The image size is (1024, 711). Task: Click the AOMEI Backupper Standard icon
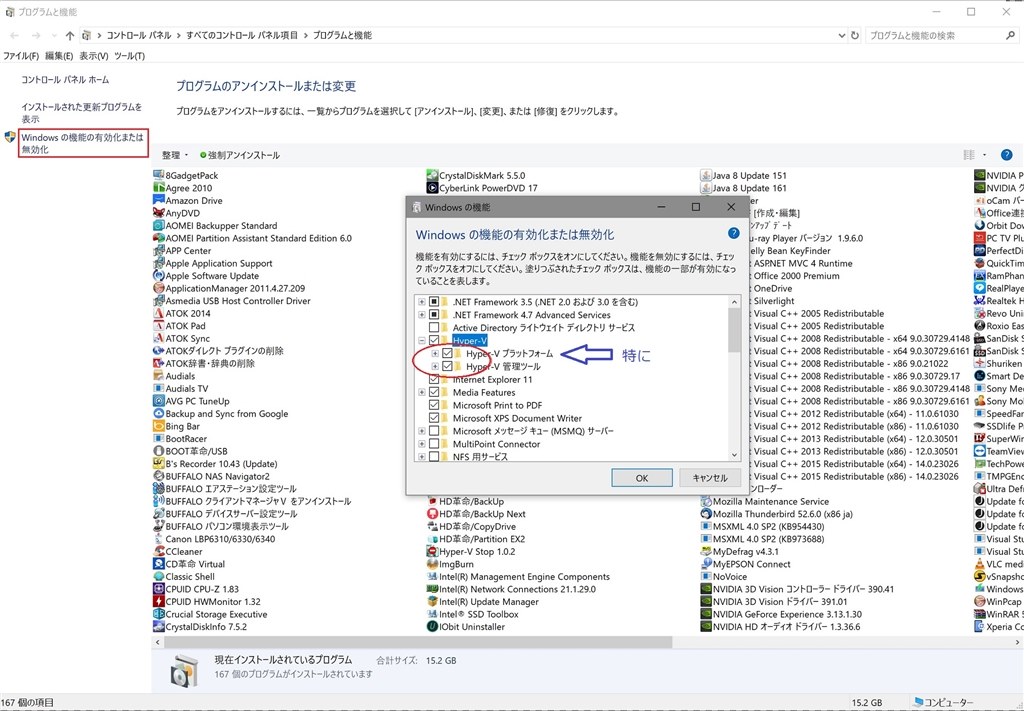coord(158,225)
